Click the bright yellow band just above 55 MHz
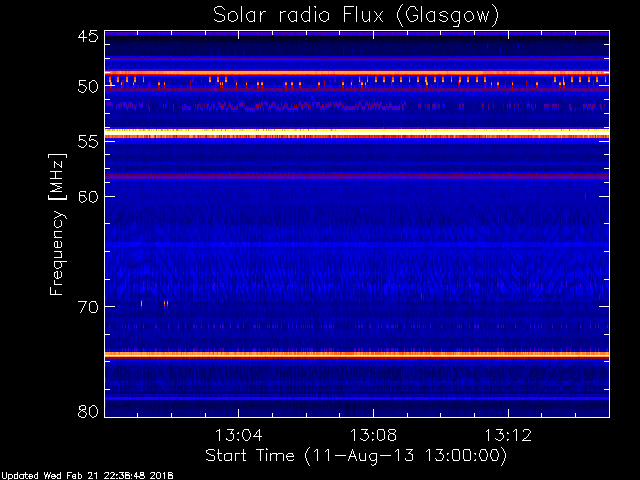640x480 pixels. (x=356, y=132)
